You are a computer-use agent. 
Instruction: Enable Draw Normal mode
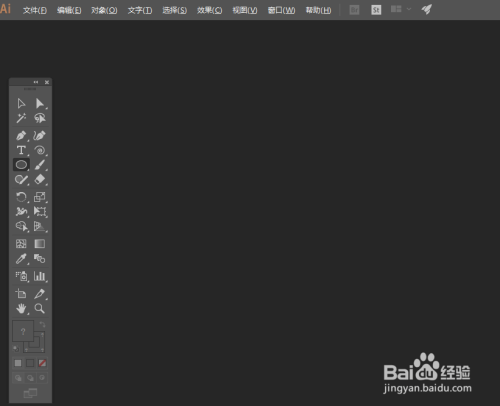[18, 378]
